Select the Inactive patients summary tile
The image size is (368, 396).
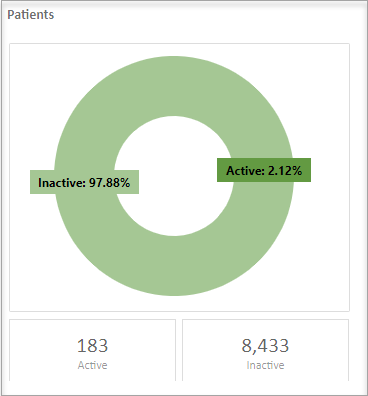(265, 350)
